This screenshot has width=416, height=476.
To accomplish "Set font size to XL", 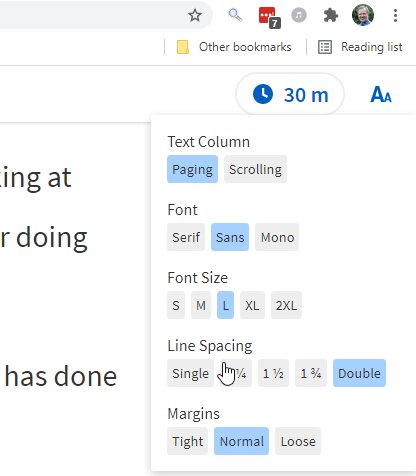I will pos(252,305).
